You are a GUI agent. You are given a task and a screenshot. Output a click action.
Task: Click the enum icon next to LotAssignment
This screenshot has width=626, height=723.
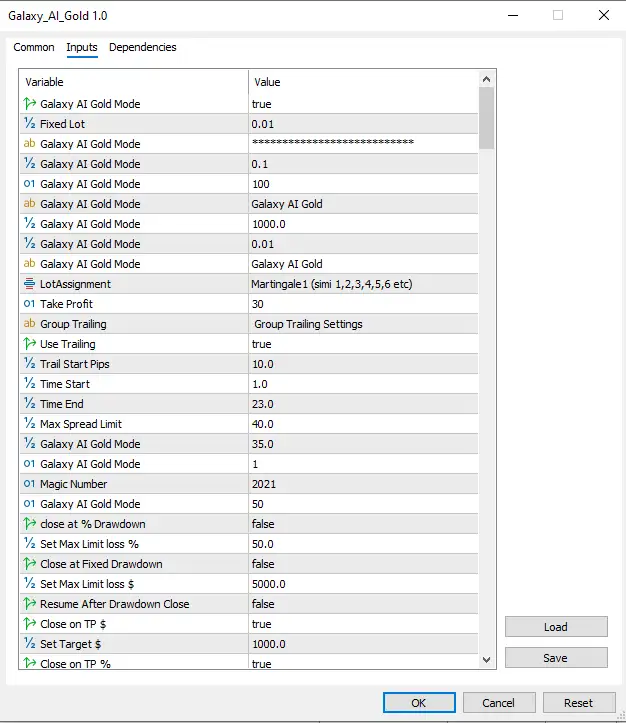(x=29, y=284)
